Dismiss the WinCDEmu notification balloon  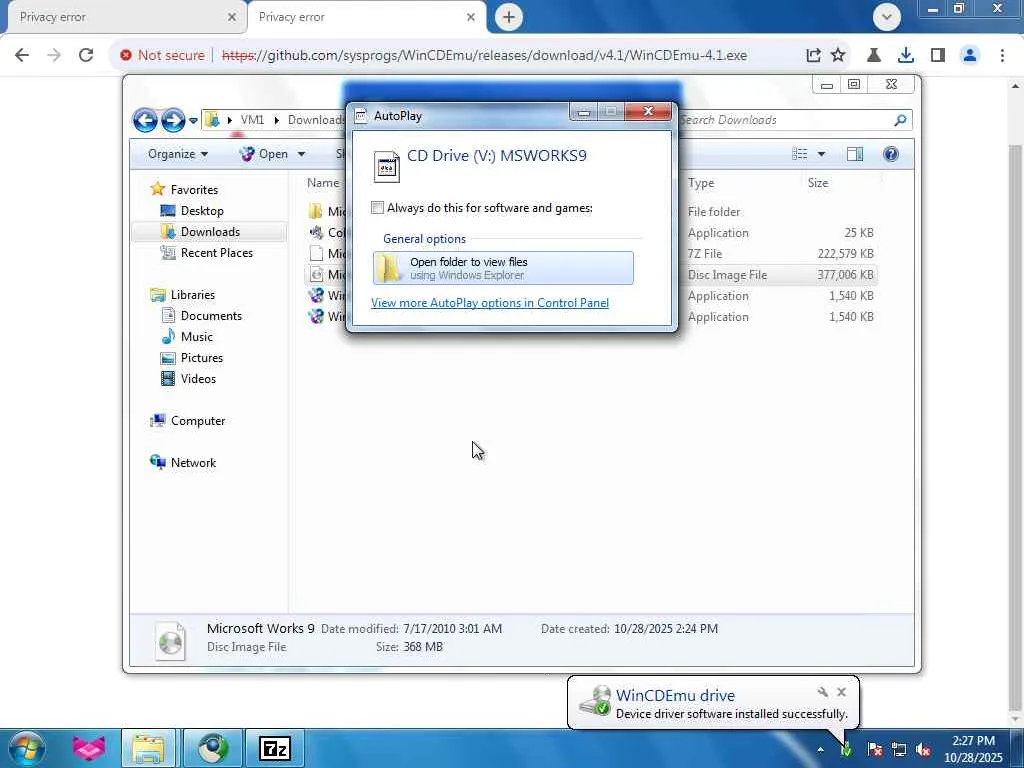coord(841,692)
